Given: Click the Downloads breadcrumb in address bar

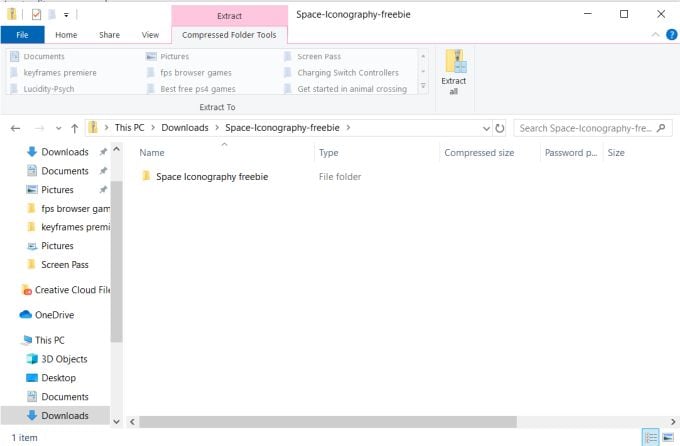Looking at the screenshot, I should pyautogui.click(x=185, y=128).
